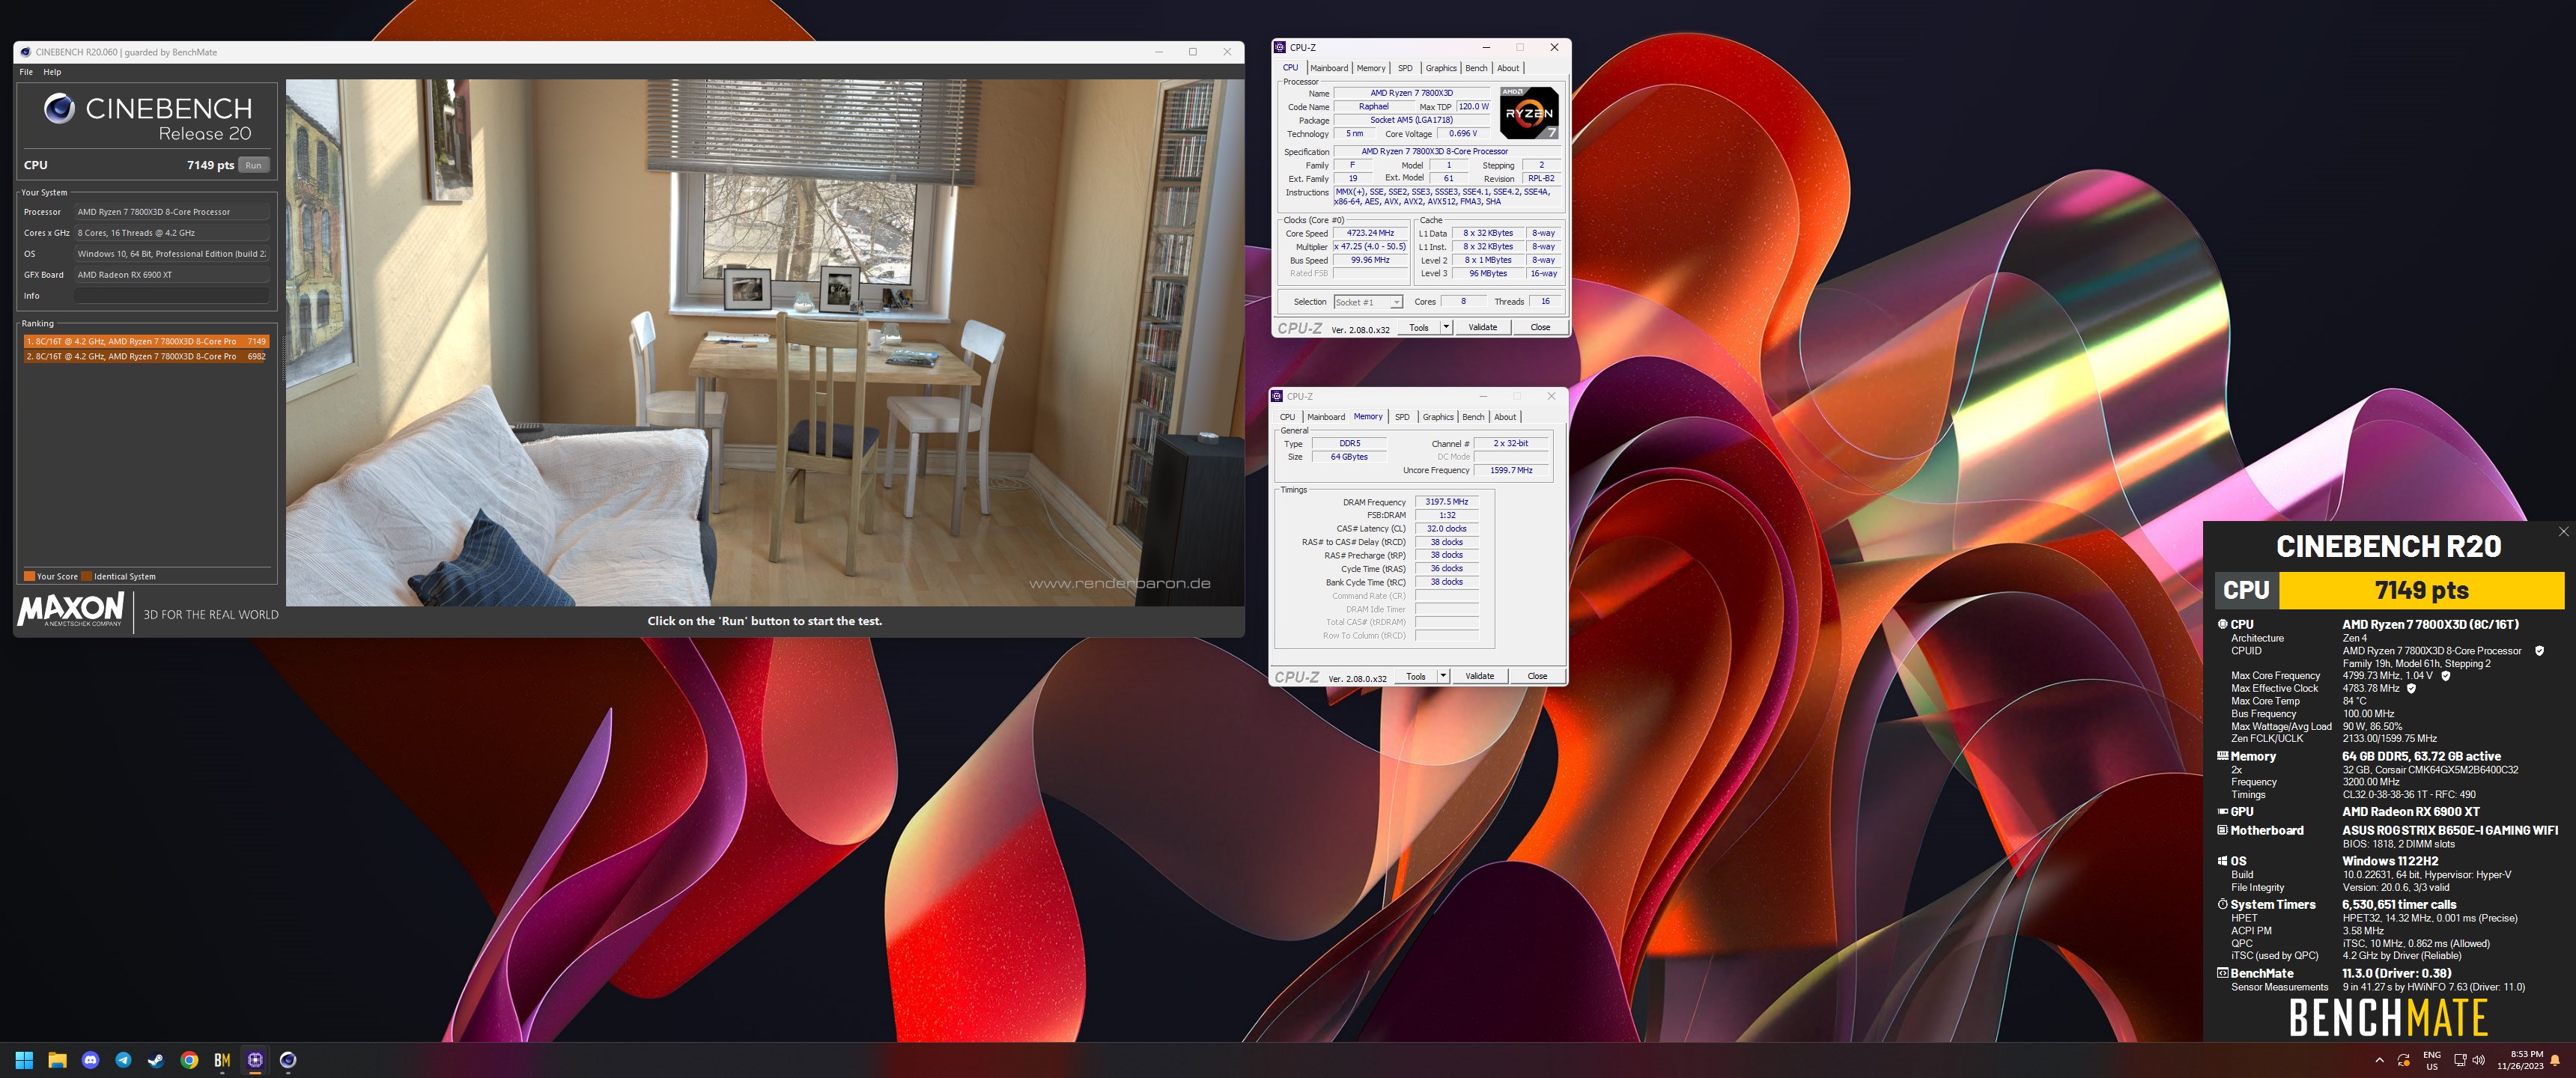Click the Ryzen 7 logo in CPU-Z

tap(1529, 113)
